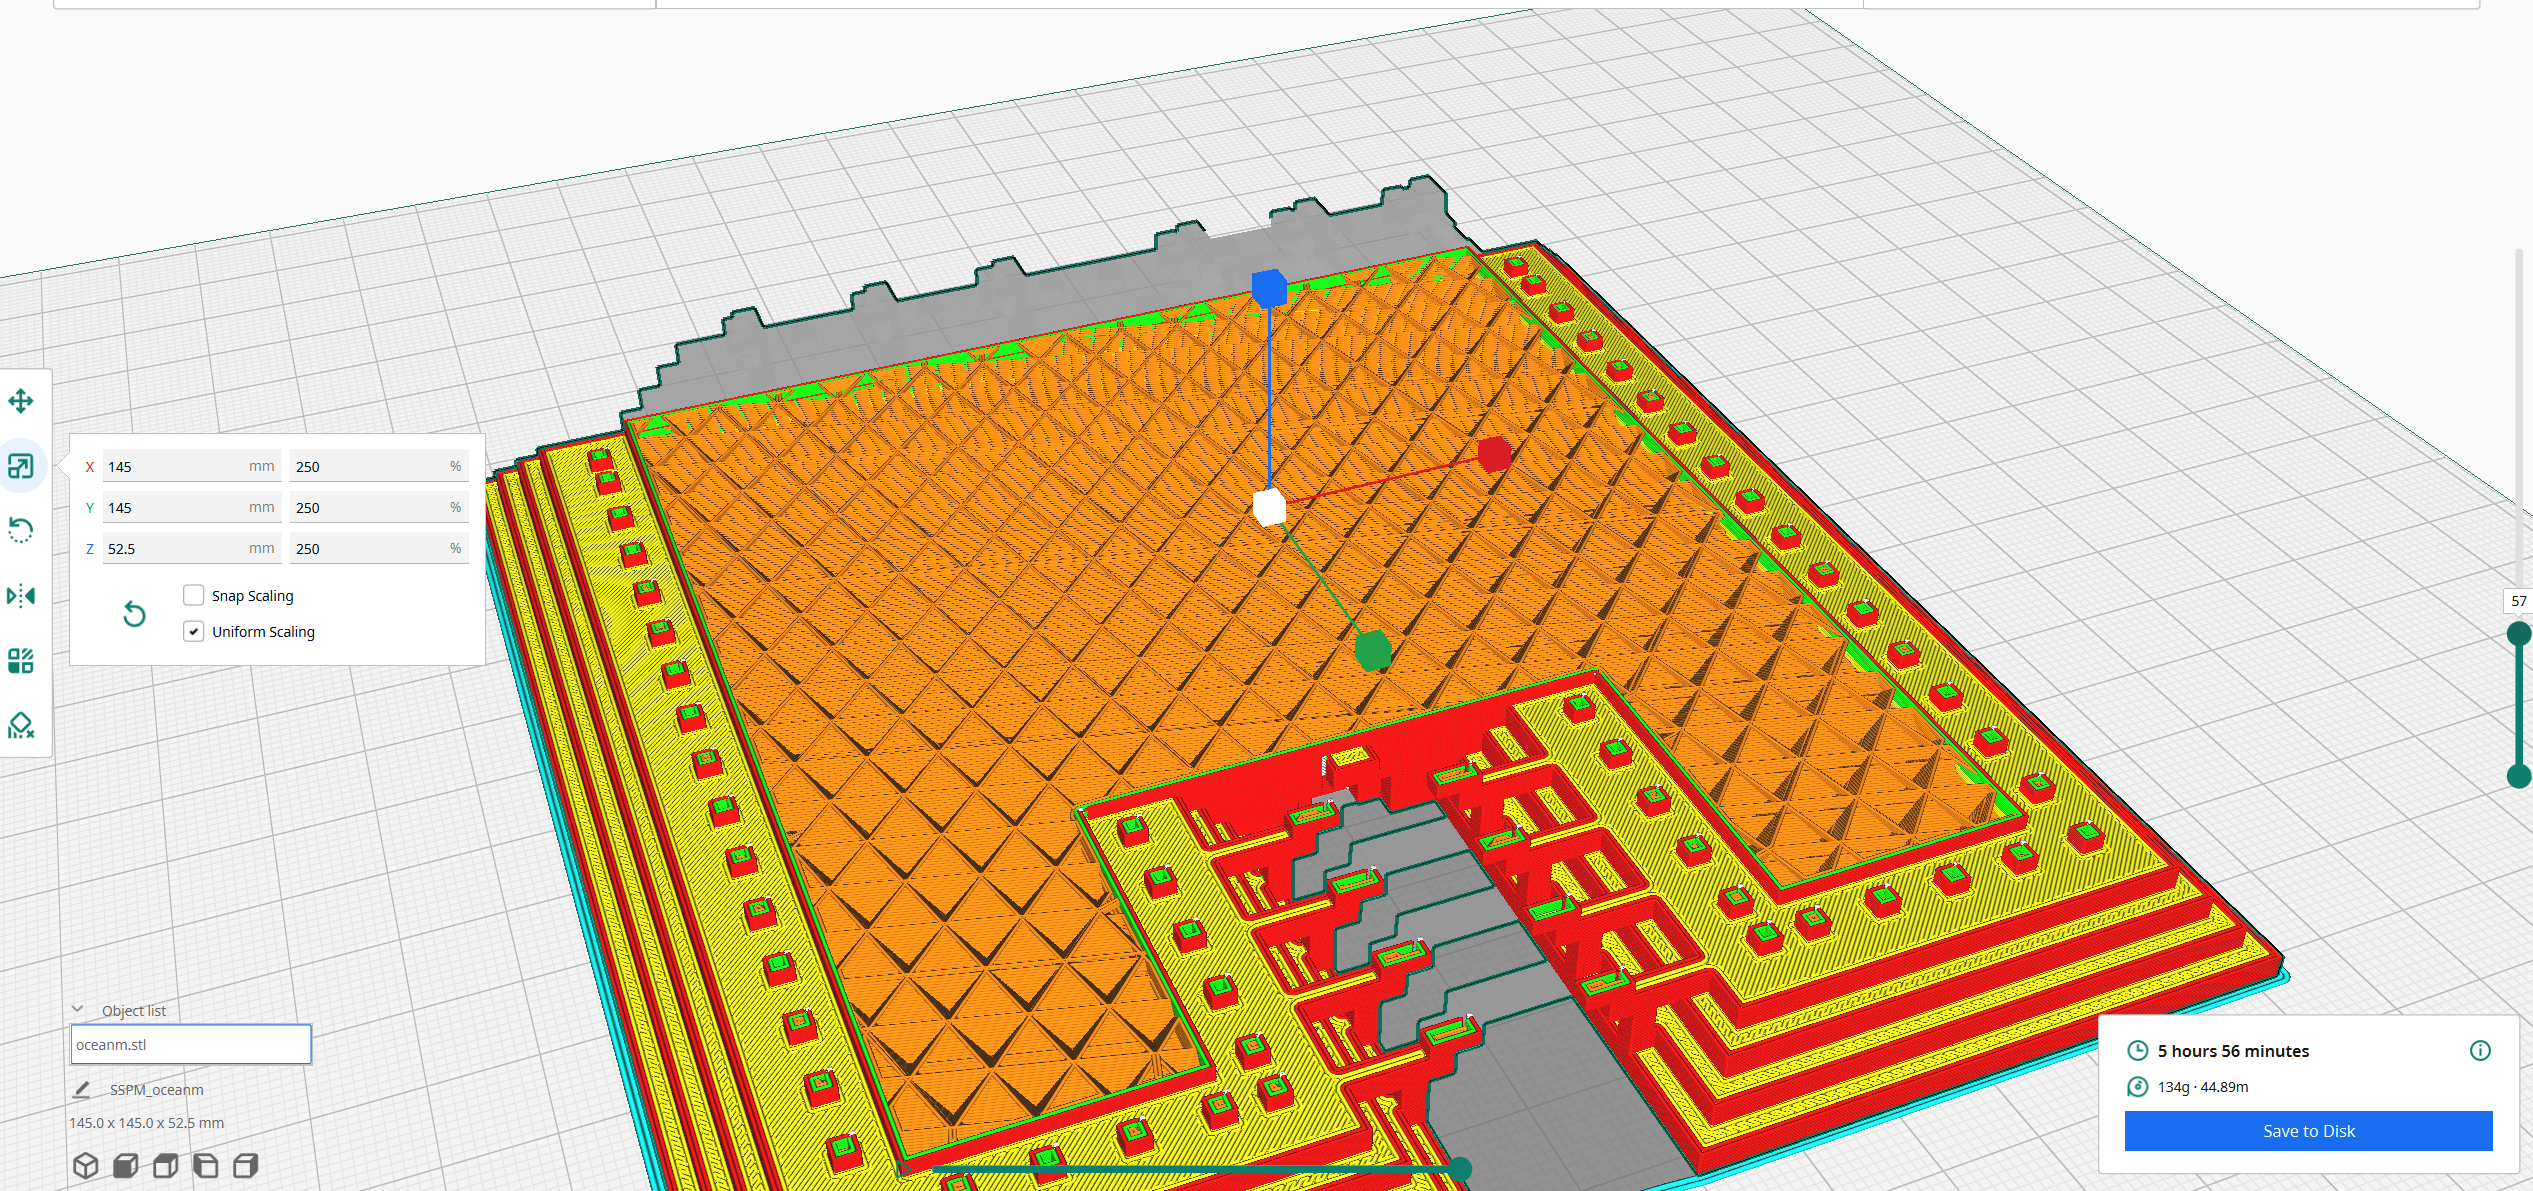
Task: Click the red X-axis scale handle
Action: (1494, 454)
